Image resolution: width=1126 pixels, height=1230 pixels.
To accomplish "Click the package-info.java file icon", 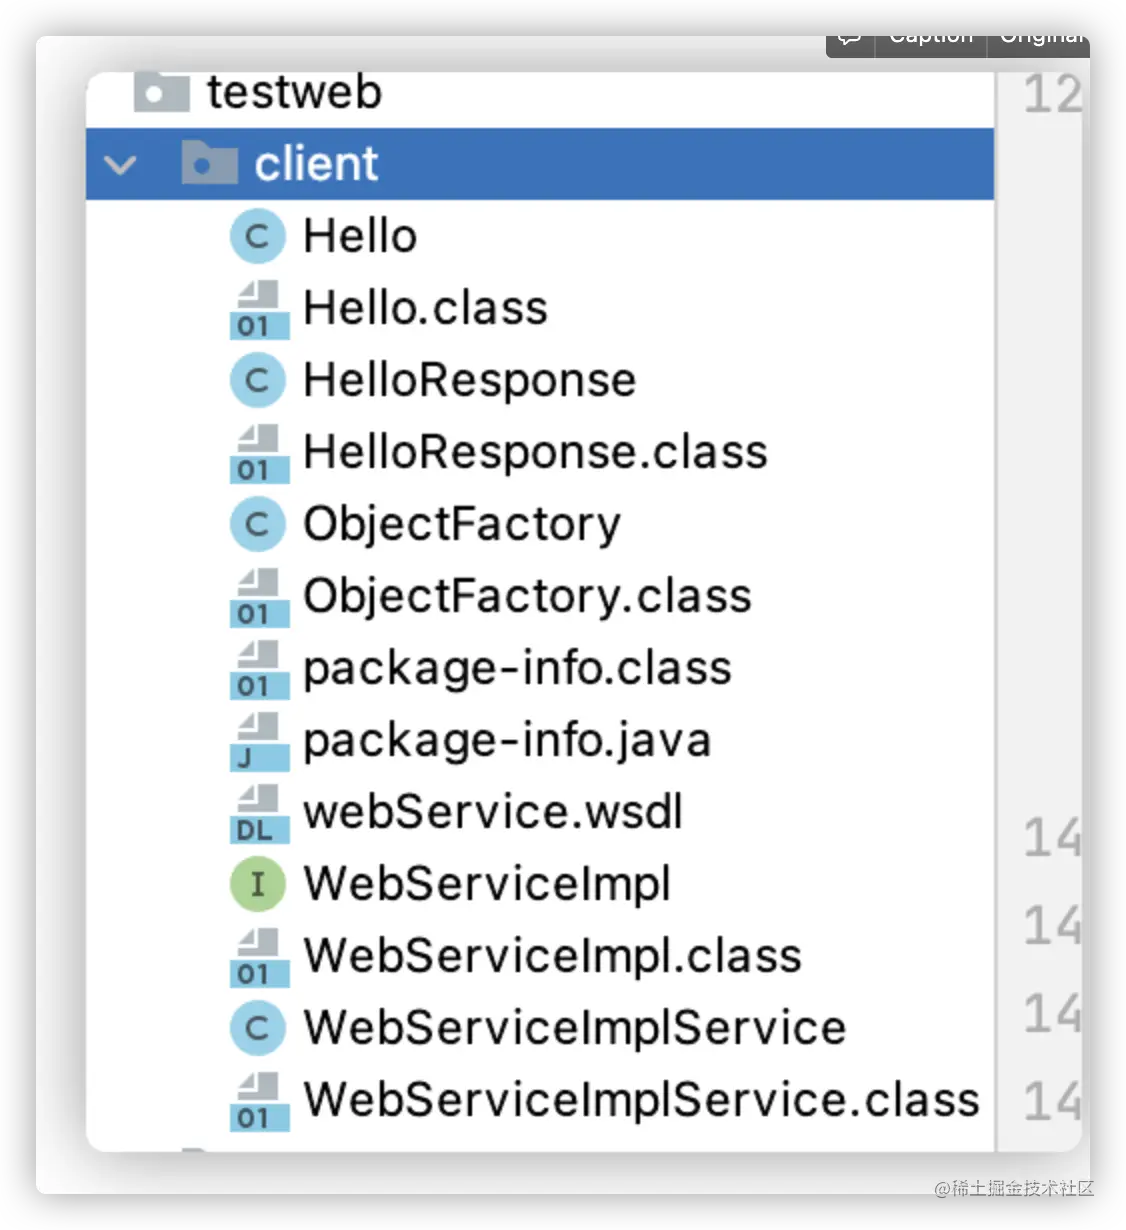I will point(258,741).
